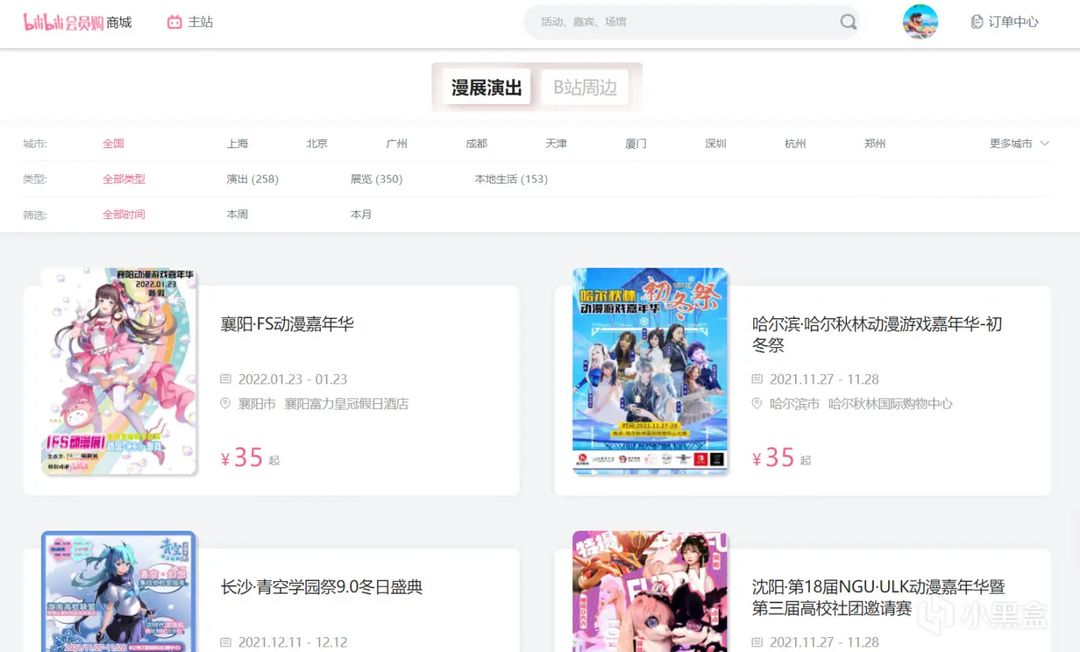Click the title 襄阳·FS动漫嘉年华
The image size is (1080, 652).
click(287, 324)
